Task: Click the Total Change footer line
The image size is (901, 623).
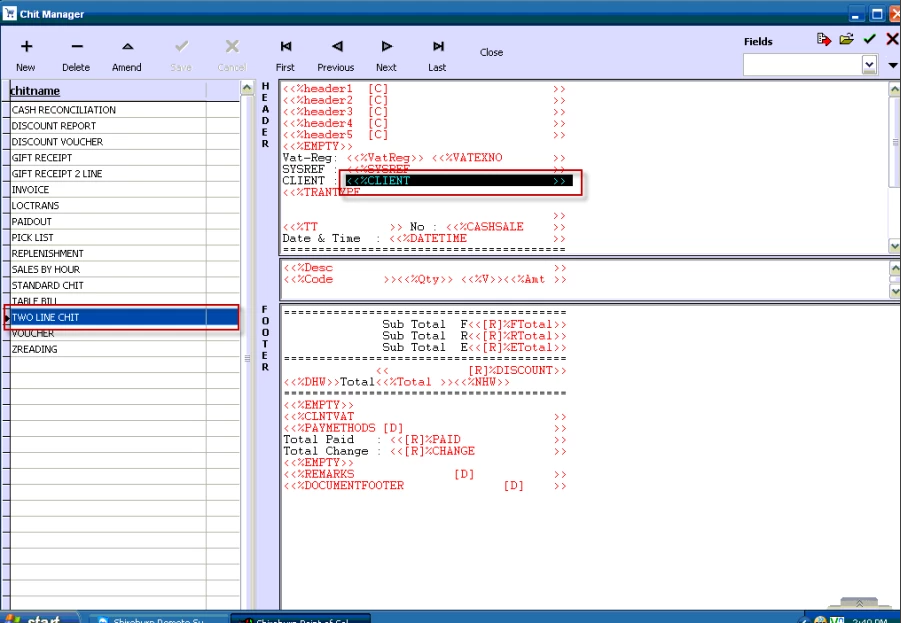Action: click(x=425, y=451)
